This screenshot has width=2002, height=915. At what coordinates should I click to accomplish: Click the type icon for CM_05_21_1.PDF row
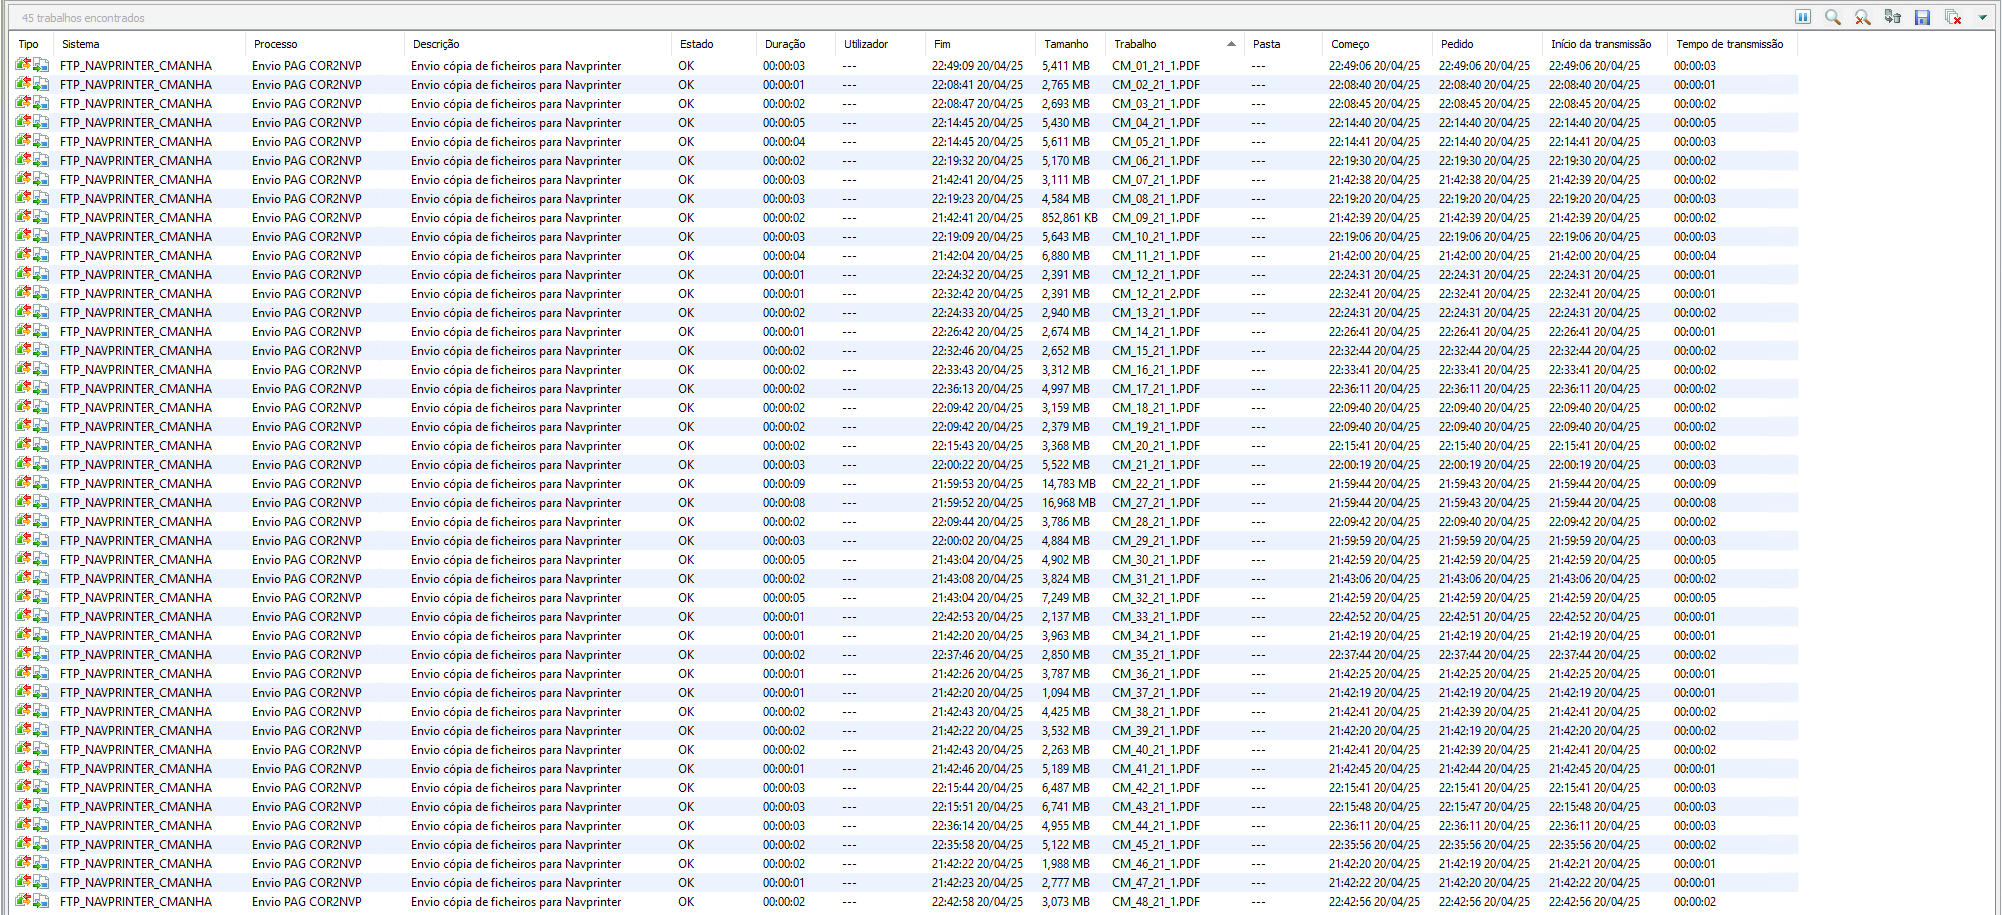(x=32, y=142)
